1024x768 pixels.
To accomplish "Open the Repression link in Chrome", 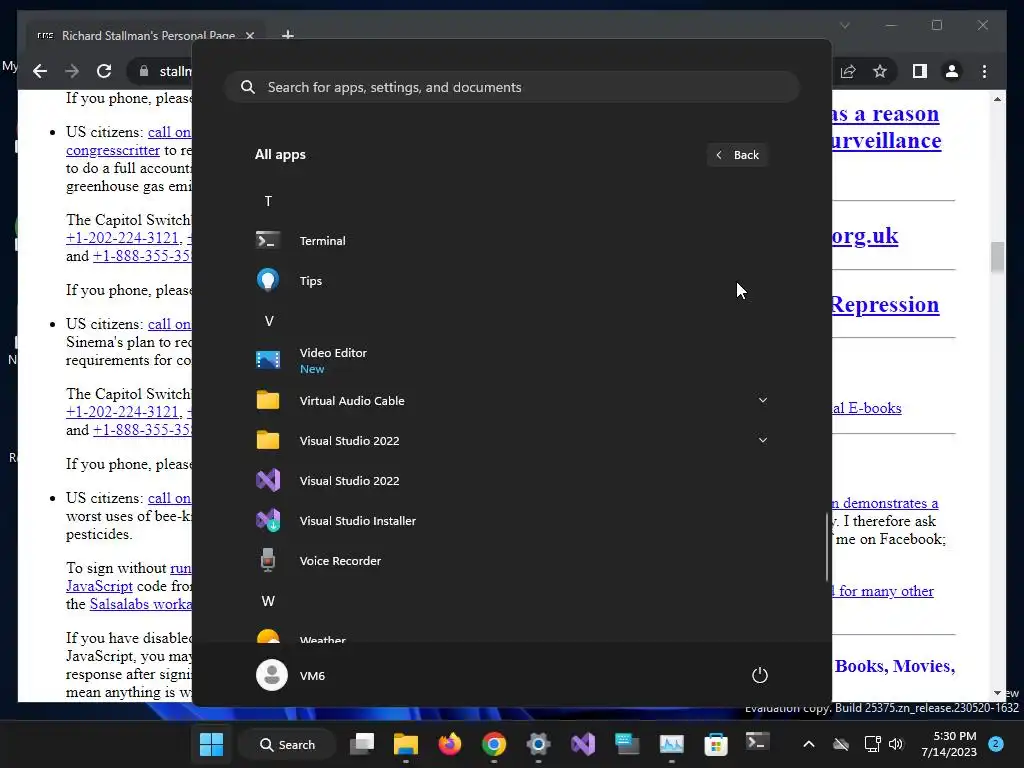I will 886,304.
